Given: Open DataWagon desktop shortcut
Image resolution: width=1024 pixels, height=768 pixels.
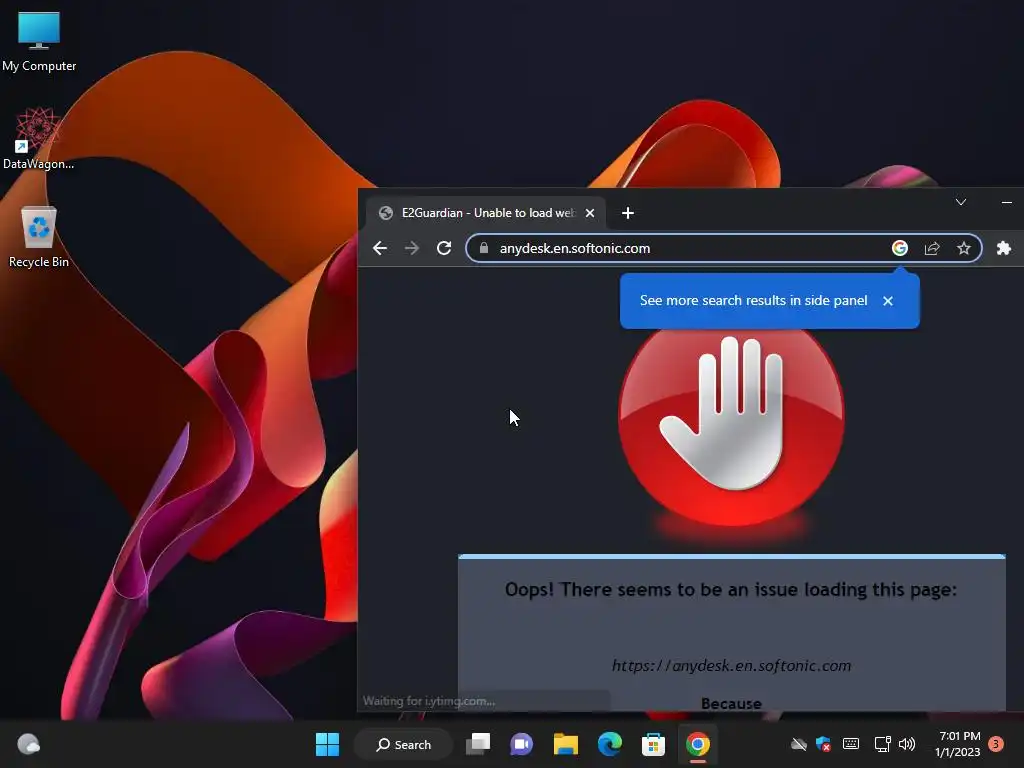Looking at the screenshot, I should [x=38, y=138].
